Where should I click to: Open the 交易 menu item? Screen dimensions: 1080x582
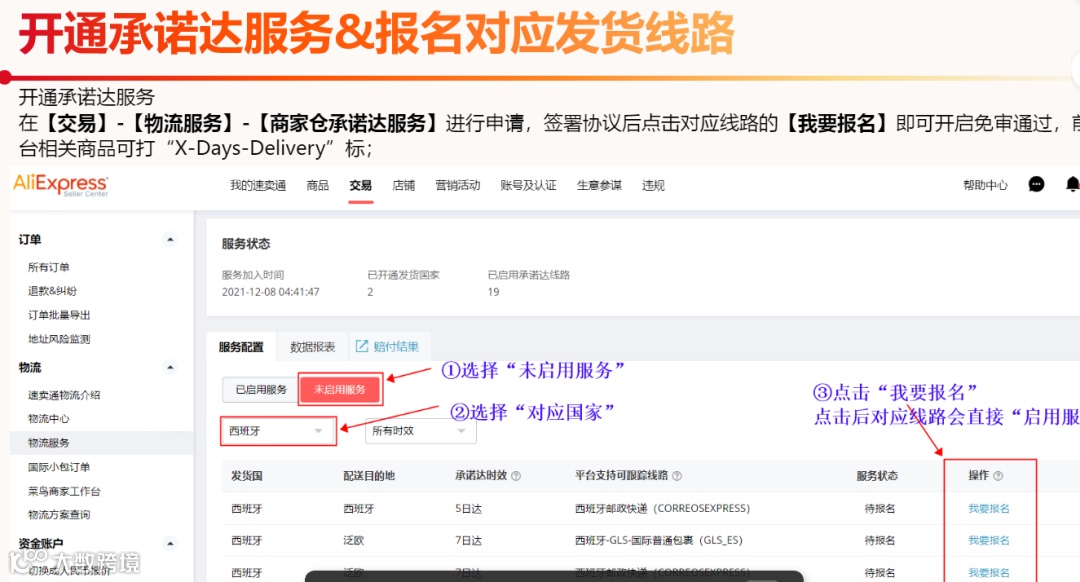click(x=360, y=186)
